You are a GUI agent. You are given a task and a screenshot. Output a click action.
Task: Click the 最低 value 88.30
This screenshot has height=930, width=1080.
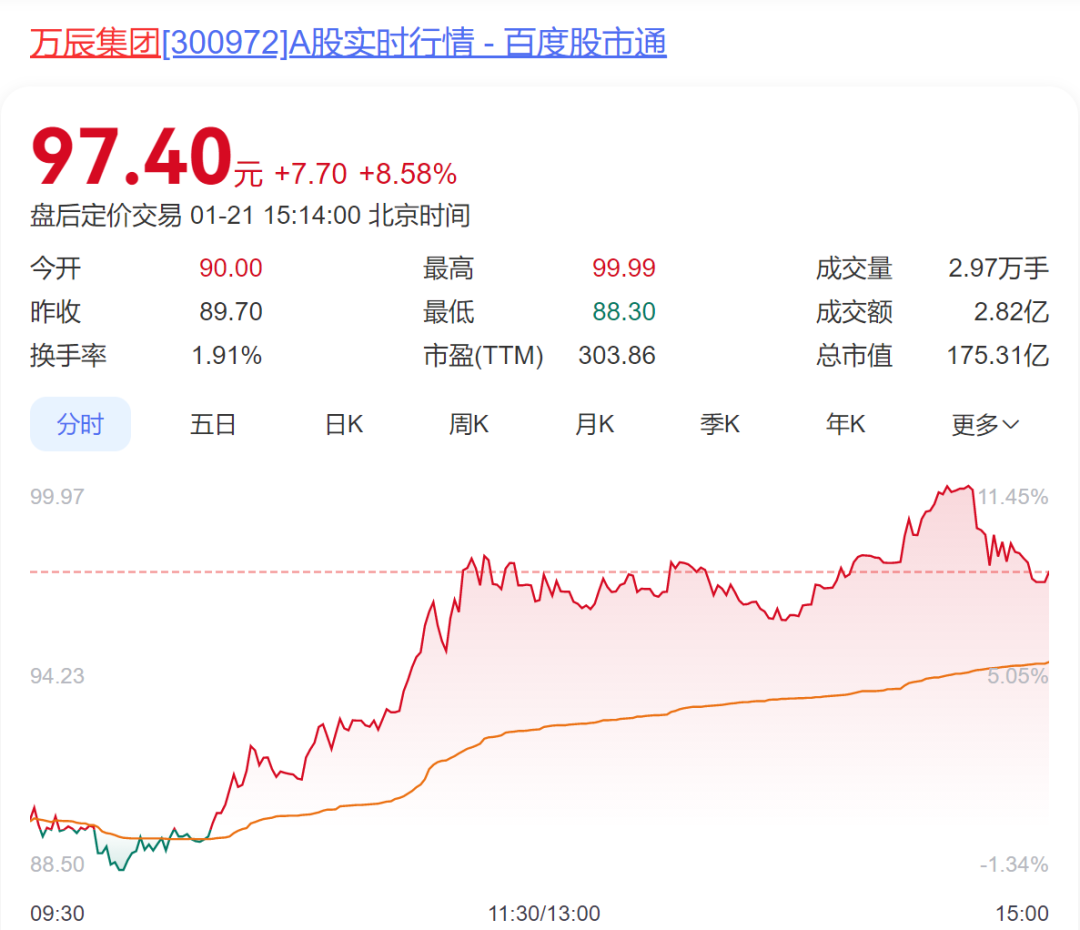point(623,311)
